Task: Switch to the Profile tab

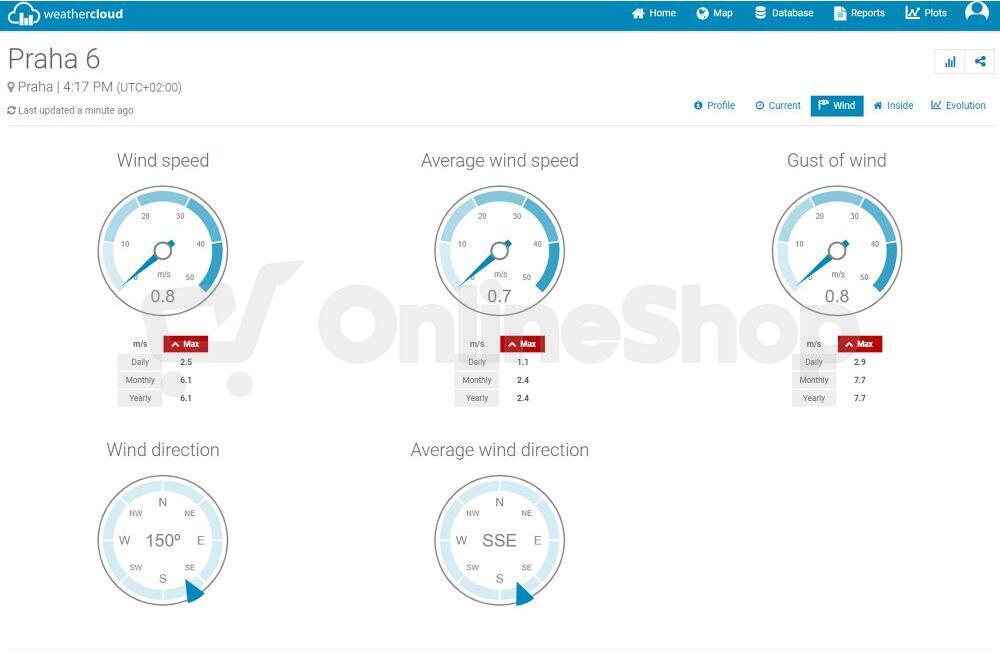Action: pos(714,106)
